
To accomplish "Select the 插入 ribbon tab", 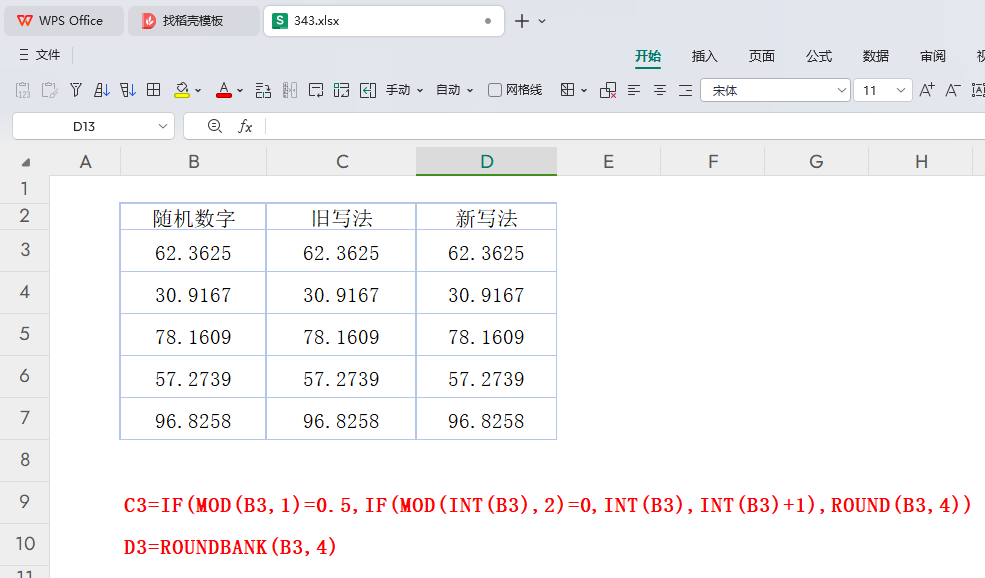I will [x=704, y=56].
